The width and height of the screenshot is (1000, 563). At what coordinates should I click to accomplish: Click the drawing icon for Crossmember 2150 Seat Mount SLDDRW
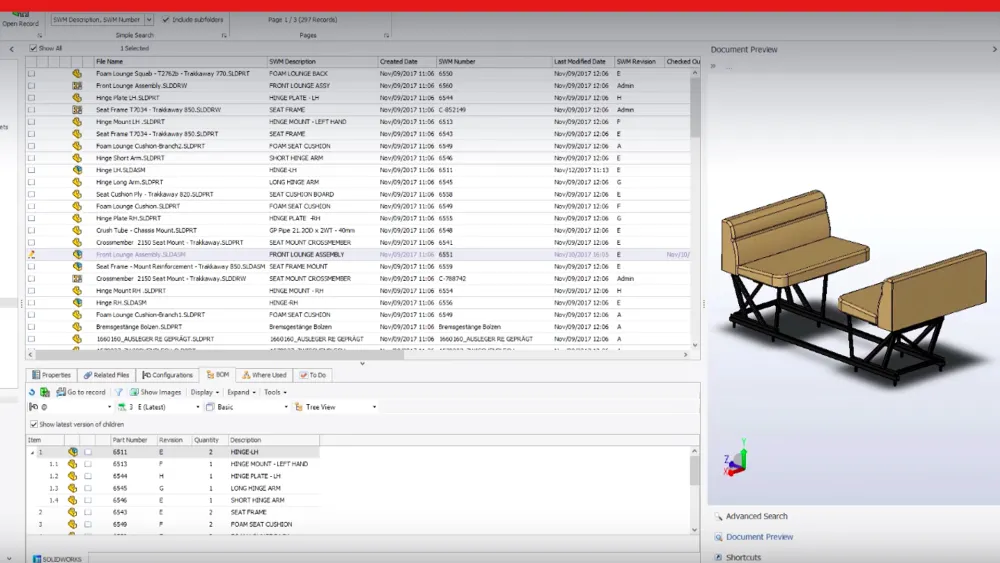(77, 279)
